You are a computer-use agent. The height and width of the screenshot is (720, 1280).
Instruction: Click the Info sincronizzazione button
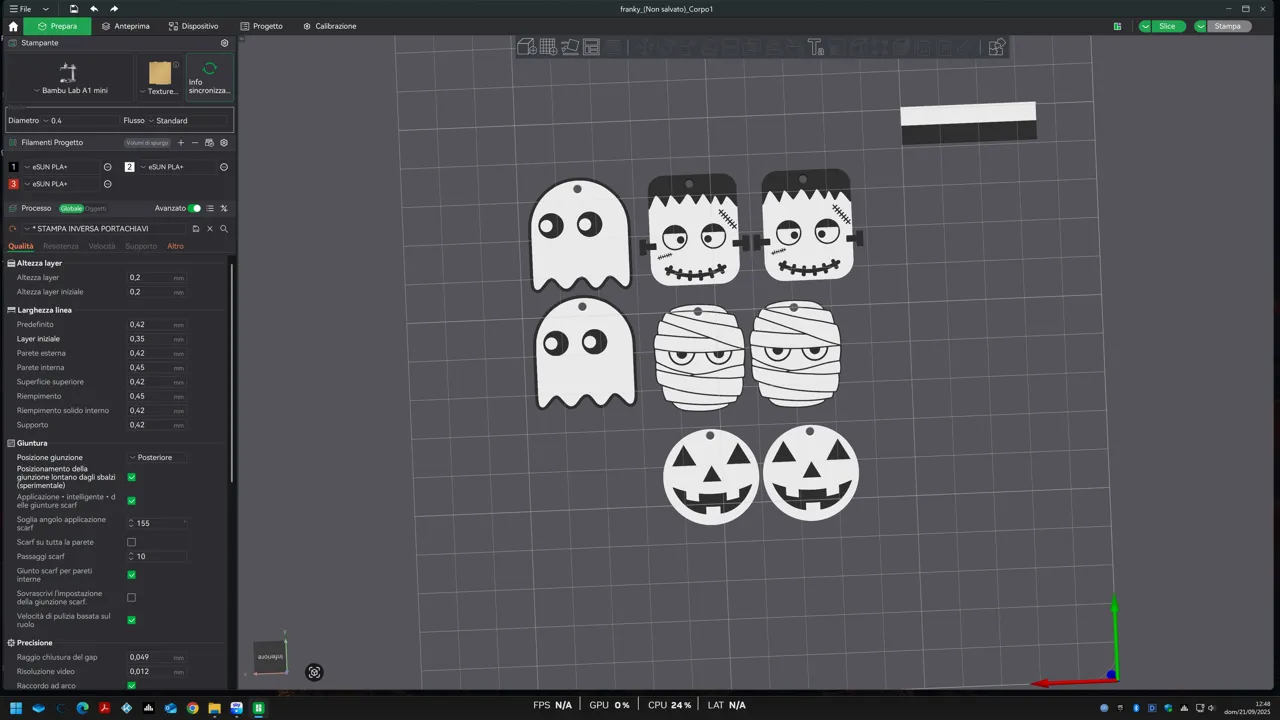pos(210,78)
